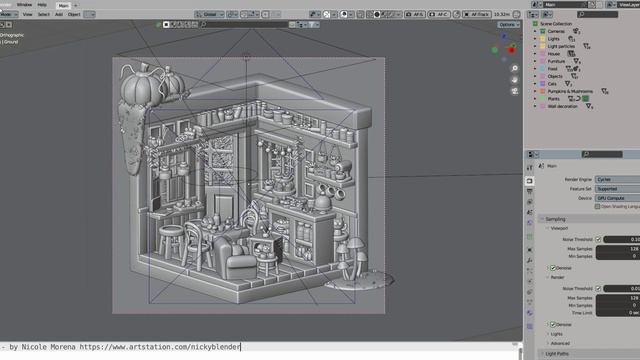Open the Physics properties tab icon
Screen dimensions: 640x360
[529, 282]
